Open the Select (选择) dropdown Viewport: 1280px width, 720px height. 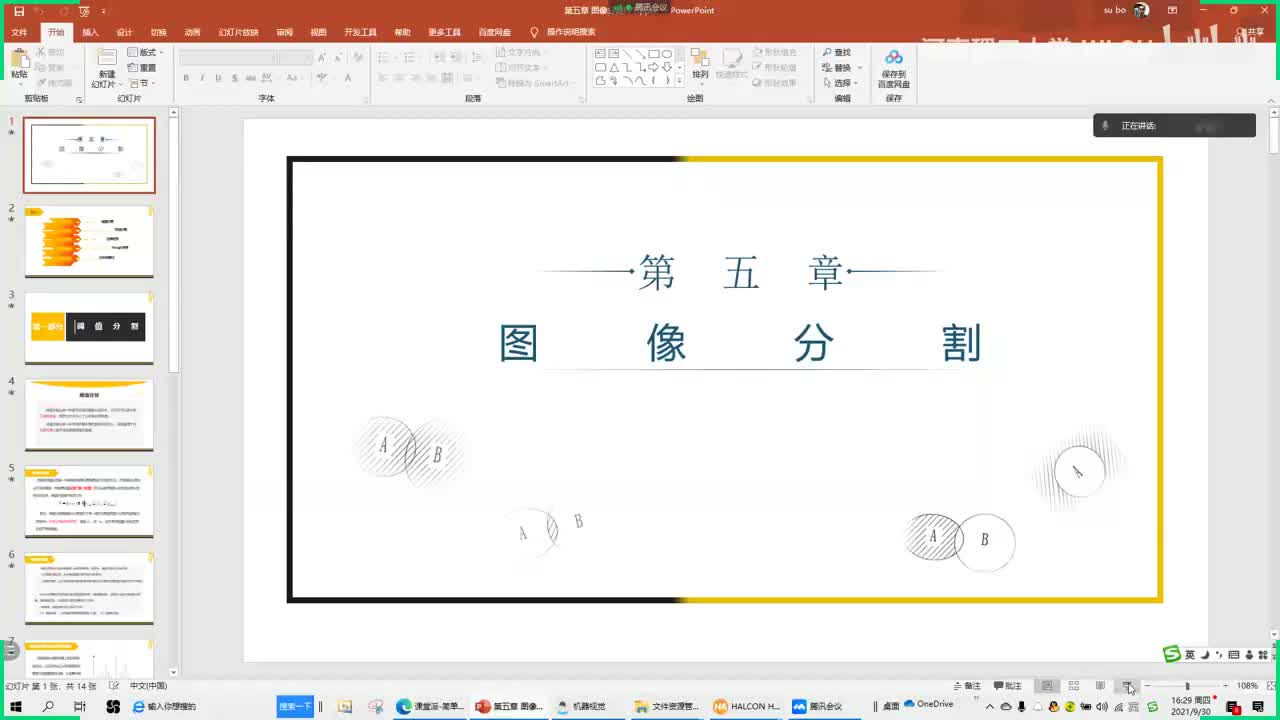click(840, 84)
